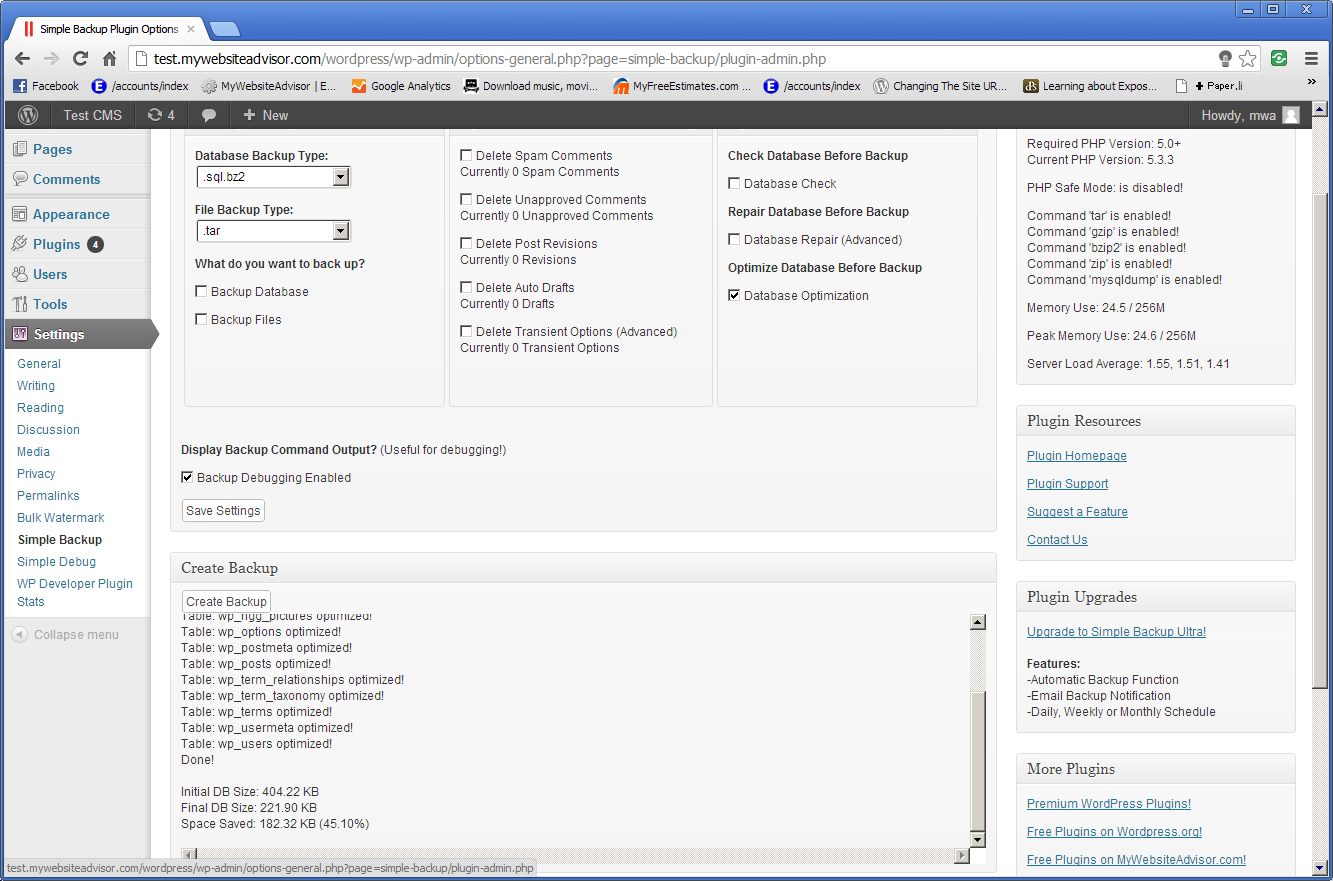Click the green extension icon in the toolbar

point(1279,58)
